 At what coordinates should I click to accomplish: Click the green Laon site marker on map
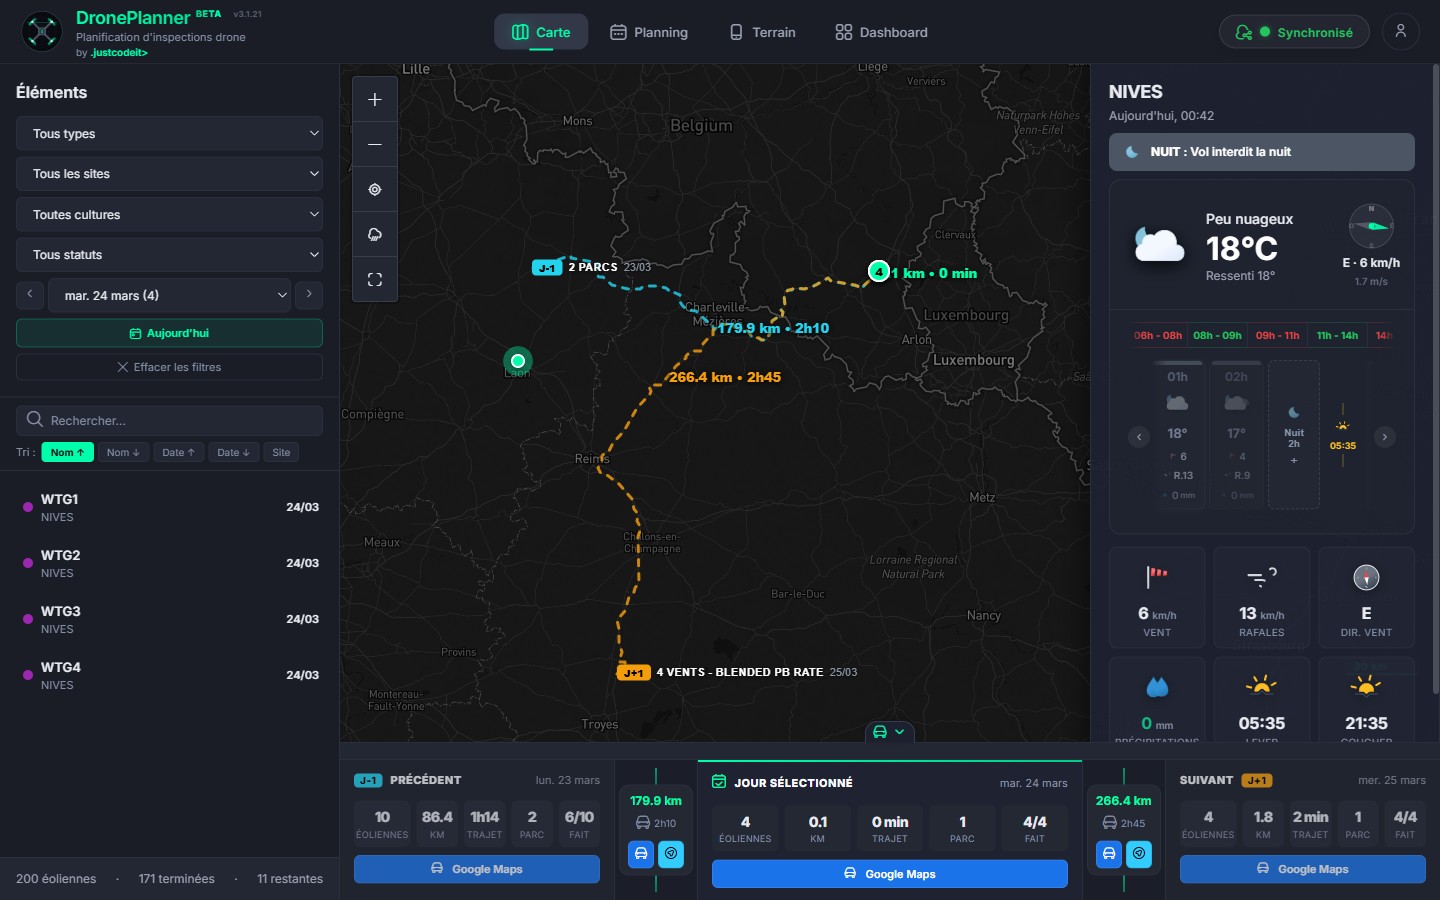[518, 360]
